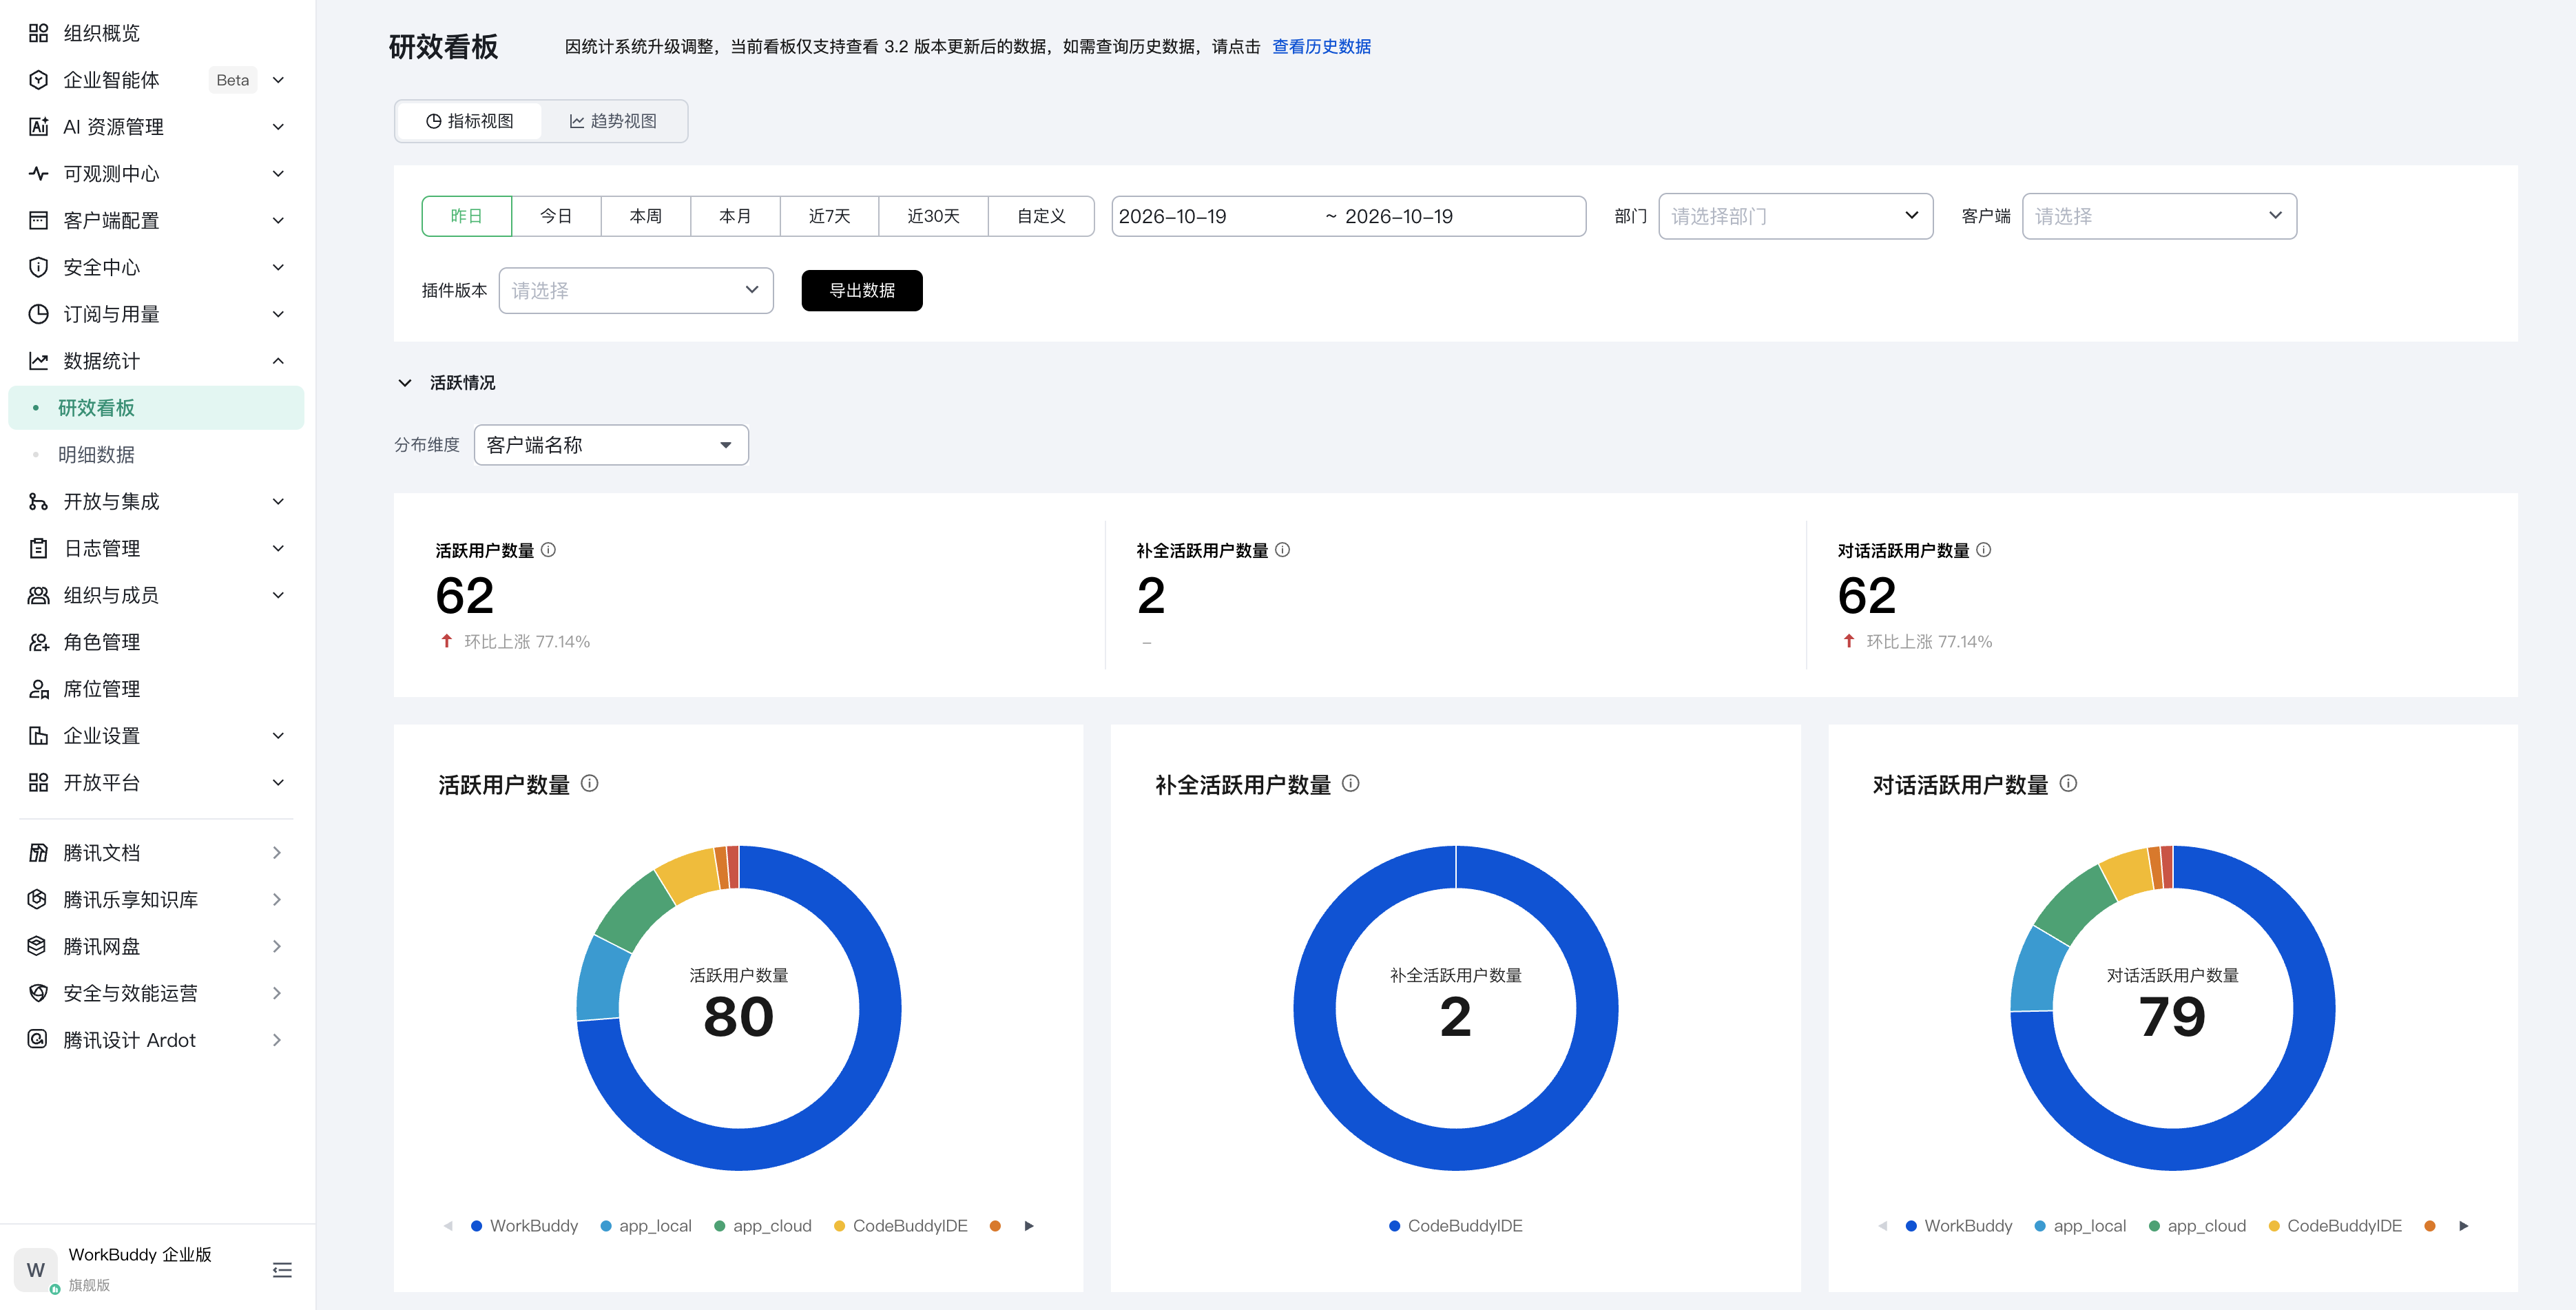
Task: Collapse the sidebar with the menu fold icon
Action: pos(282,1270)
